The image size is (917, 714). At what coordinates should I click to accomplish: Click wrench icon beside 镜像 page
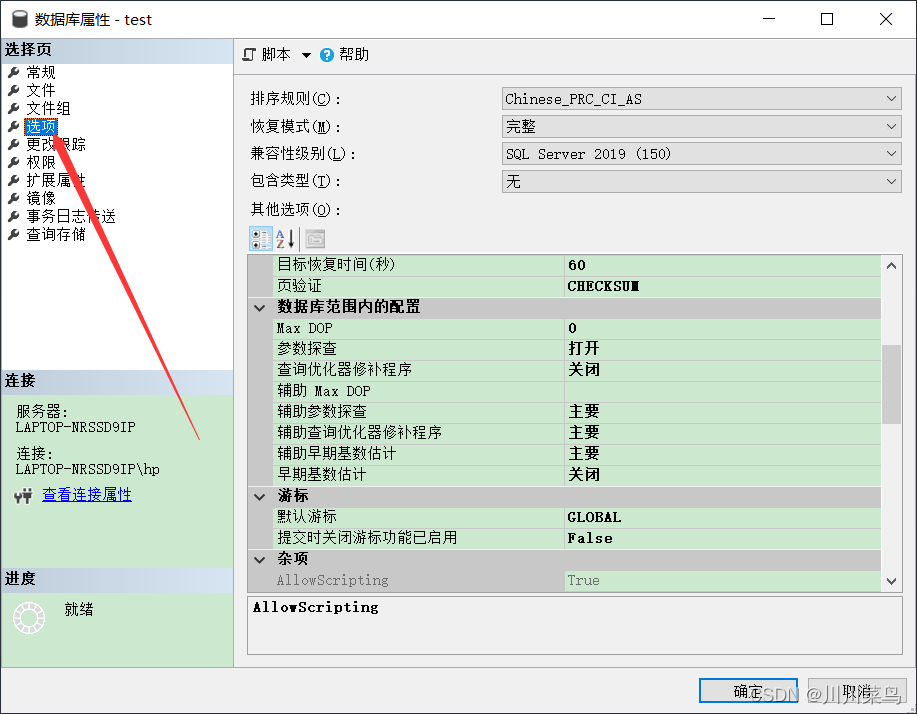coord(13,198)
